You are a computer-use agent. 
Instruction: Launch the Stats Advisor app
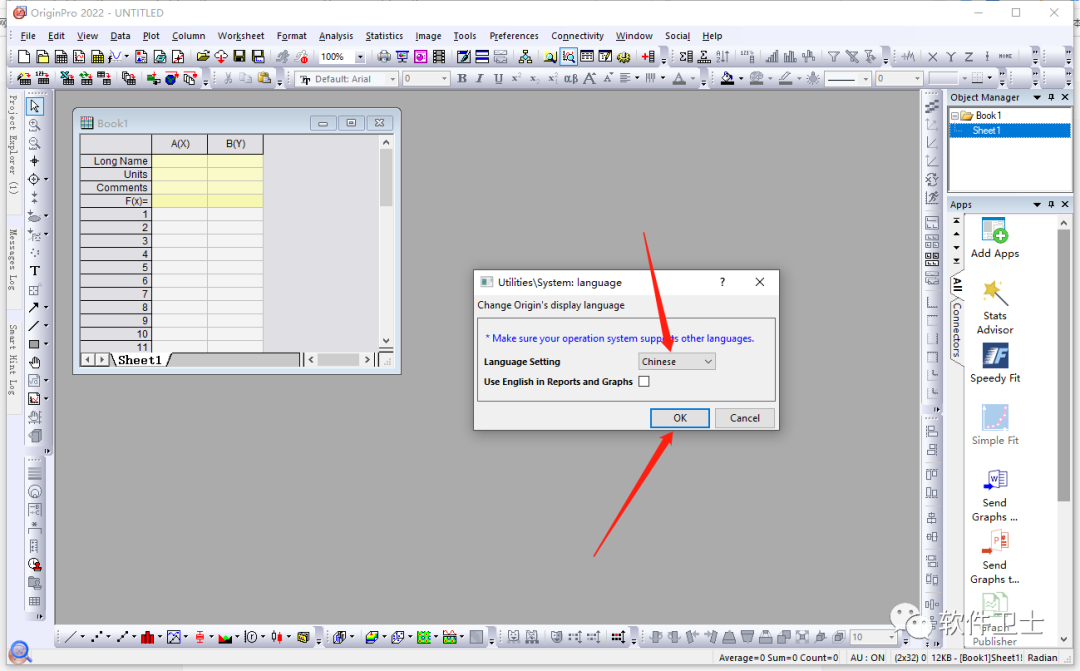click(995, 307)
